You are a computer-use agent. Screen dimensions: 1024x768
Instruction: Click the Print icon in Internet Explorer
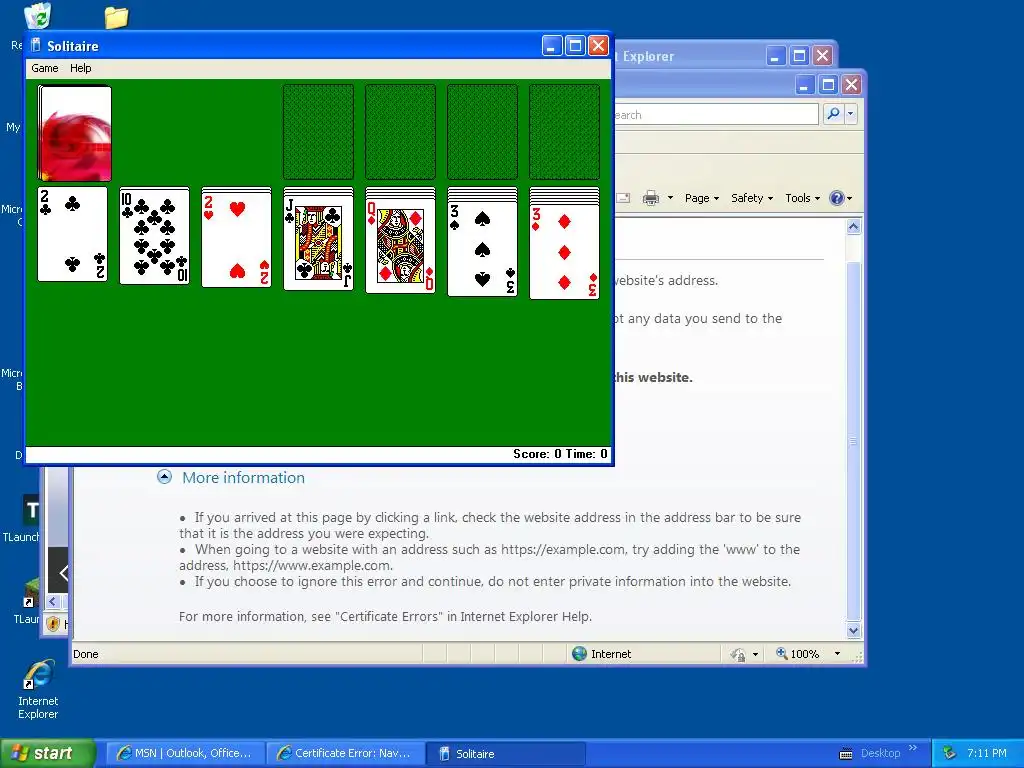[x=650, y=198]
